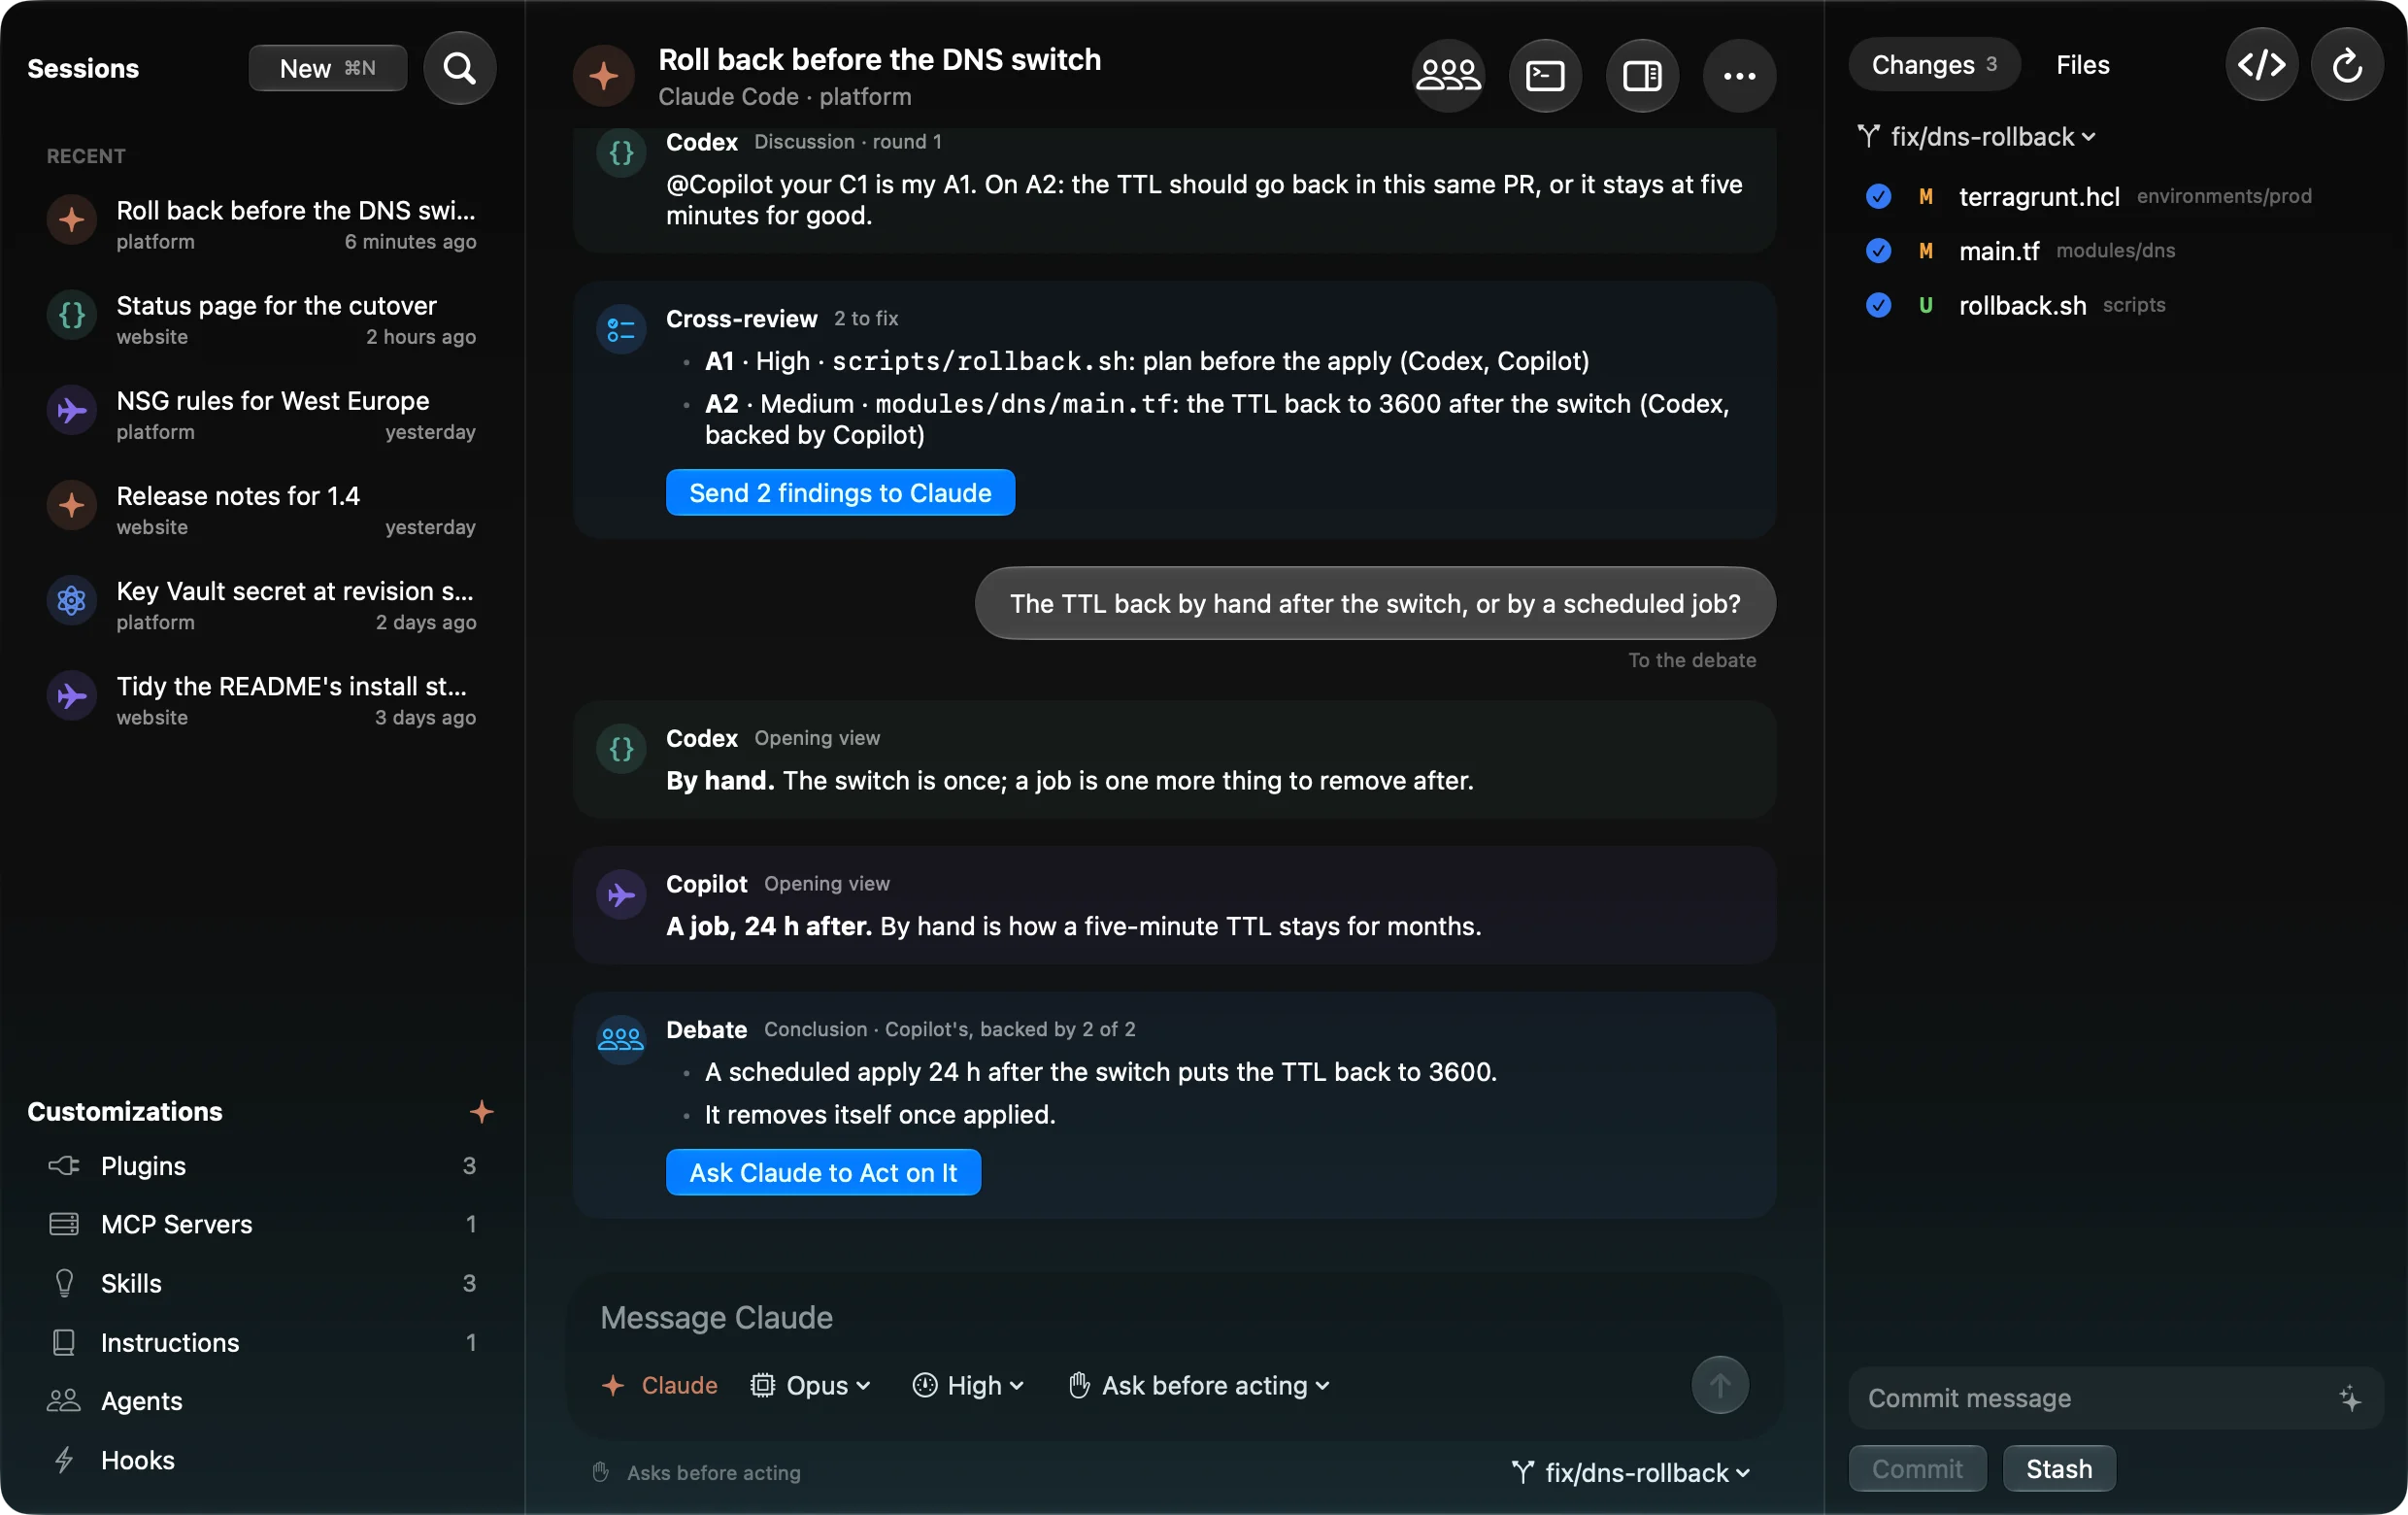Image resolution: width=2408 pixels, height=1515 pixels.
Task: Open fix/dns-rollback branch dropdown below composer
Action: (1630, 1472)
